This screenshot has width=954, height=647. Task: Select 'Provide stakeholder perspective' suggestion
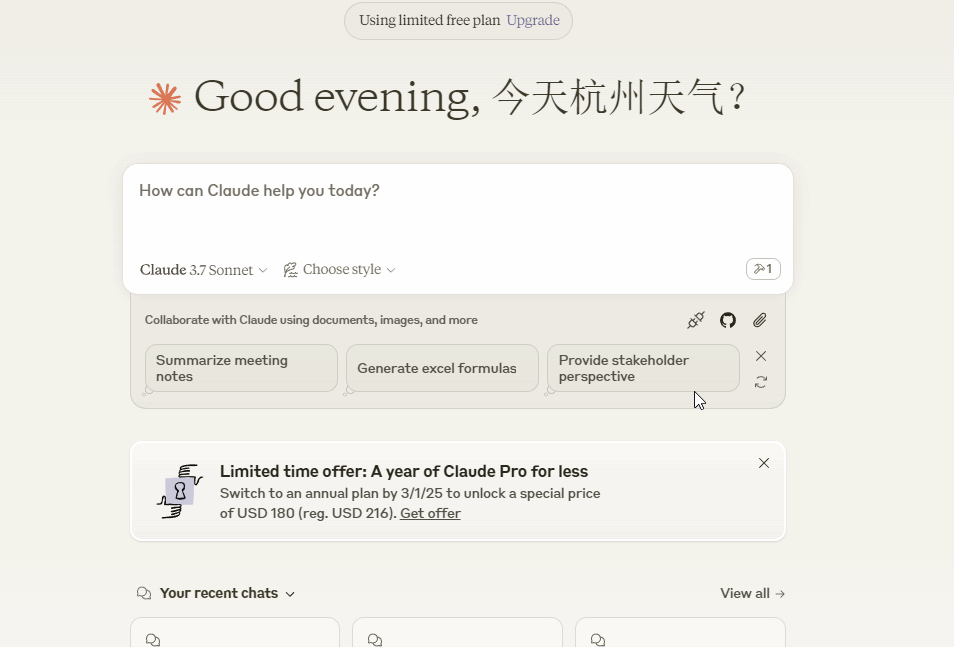(x=643, y=368)
